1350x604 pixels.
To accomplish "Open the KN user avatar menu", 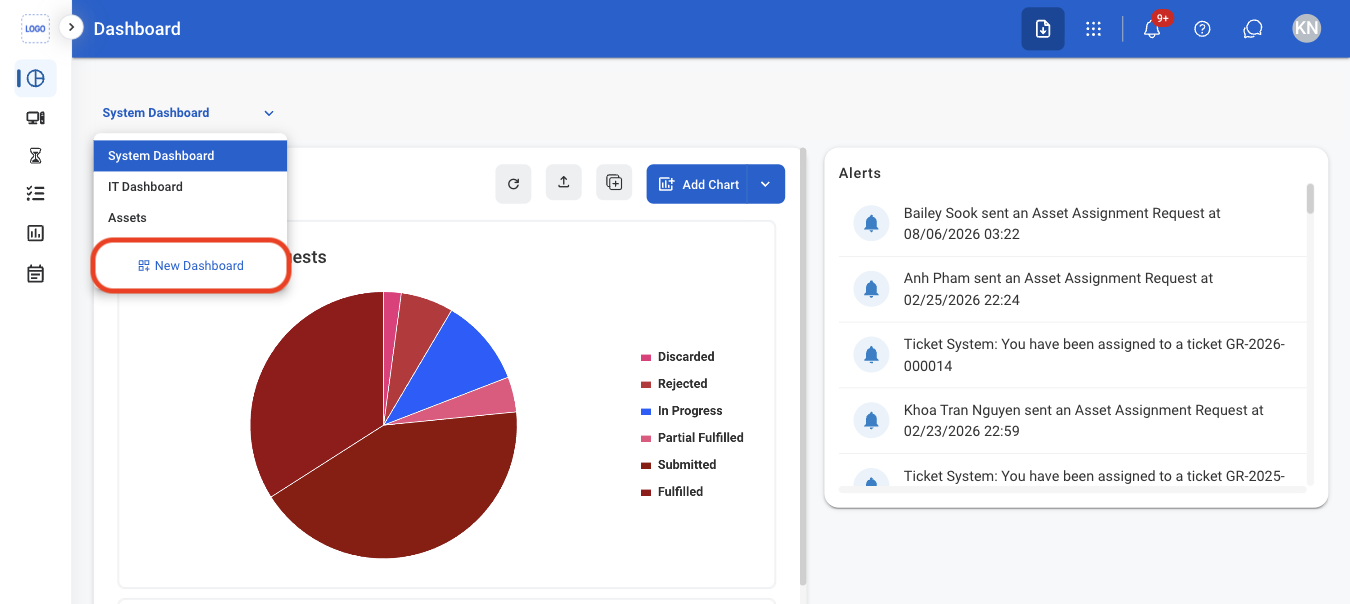I will tap(1306, 28).
